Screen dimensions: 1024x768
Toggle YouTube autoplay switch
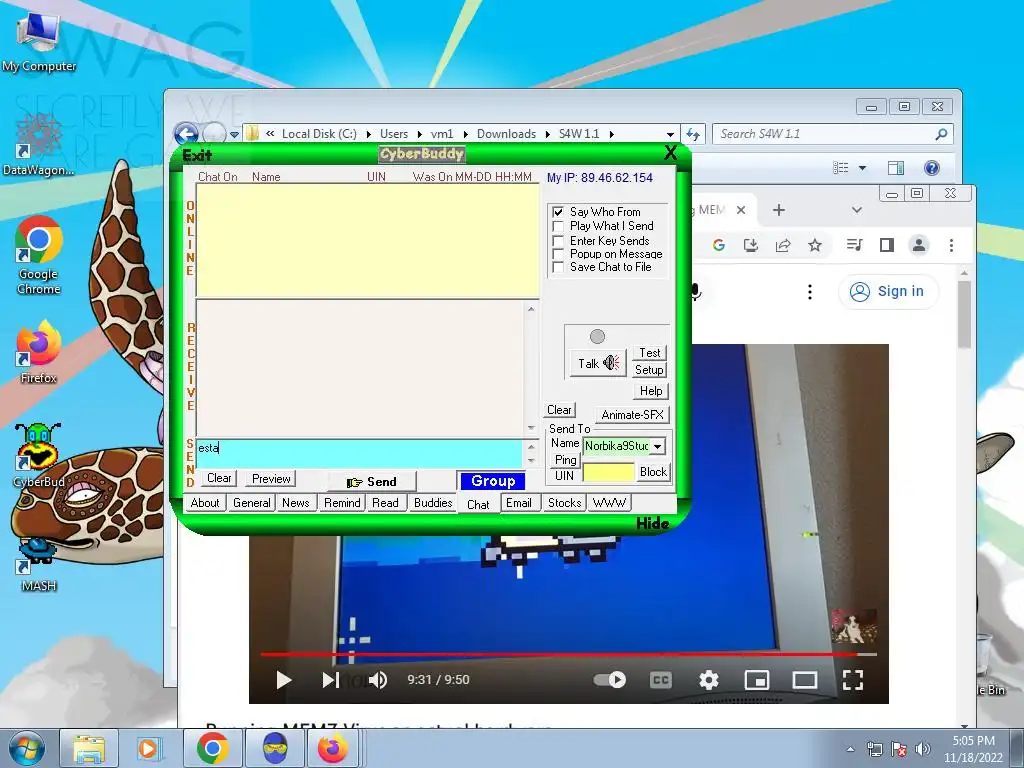[x=609, y=680]
